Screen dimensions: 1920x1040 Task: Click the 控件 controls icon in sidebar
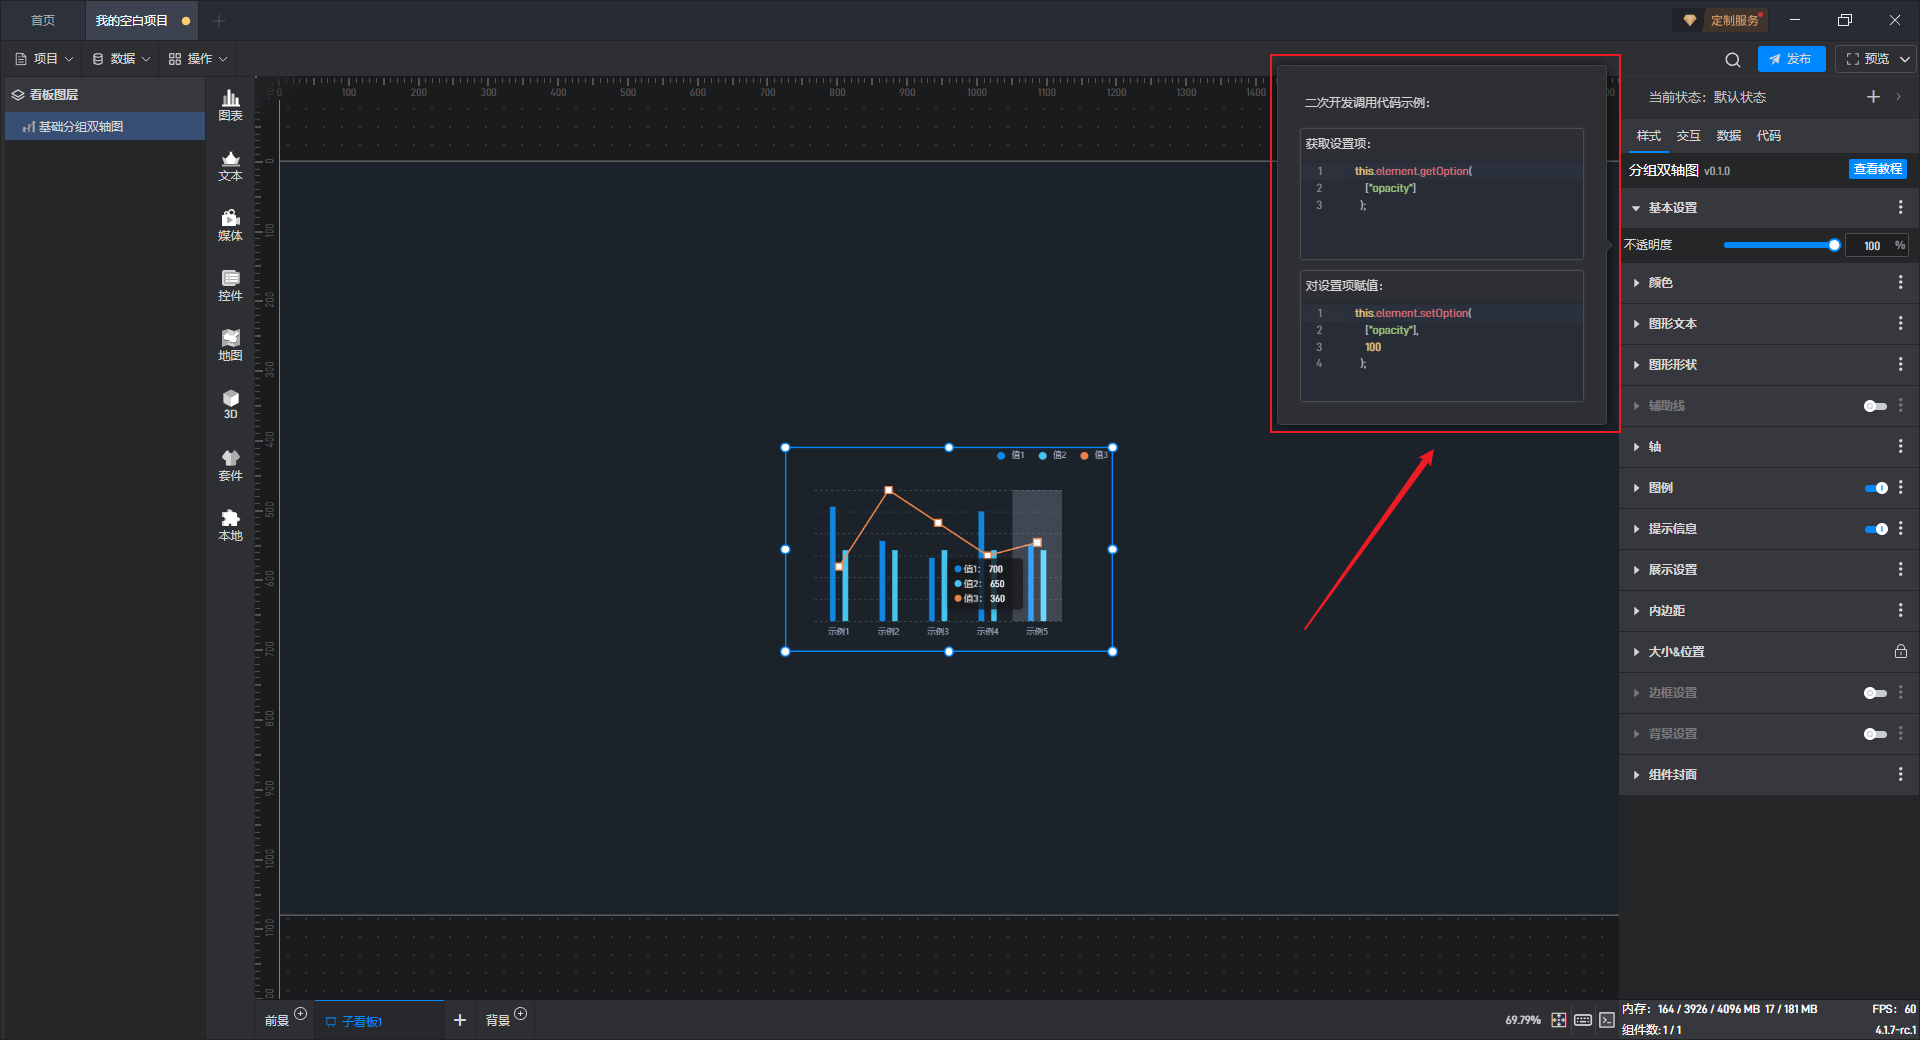230,285
